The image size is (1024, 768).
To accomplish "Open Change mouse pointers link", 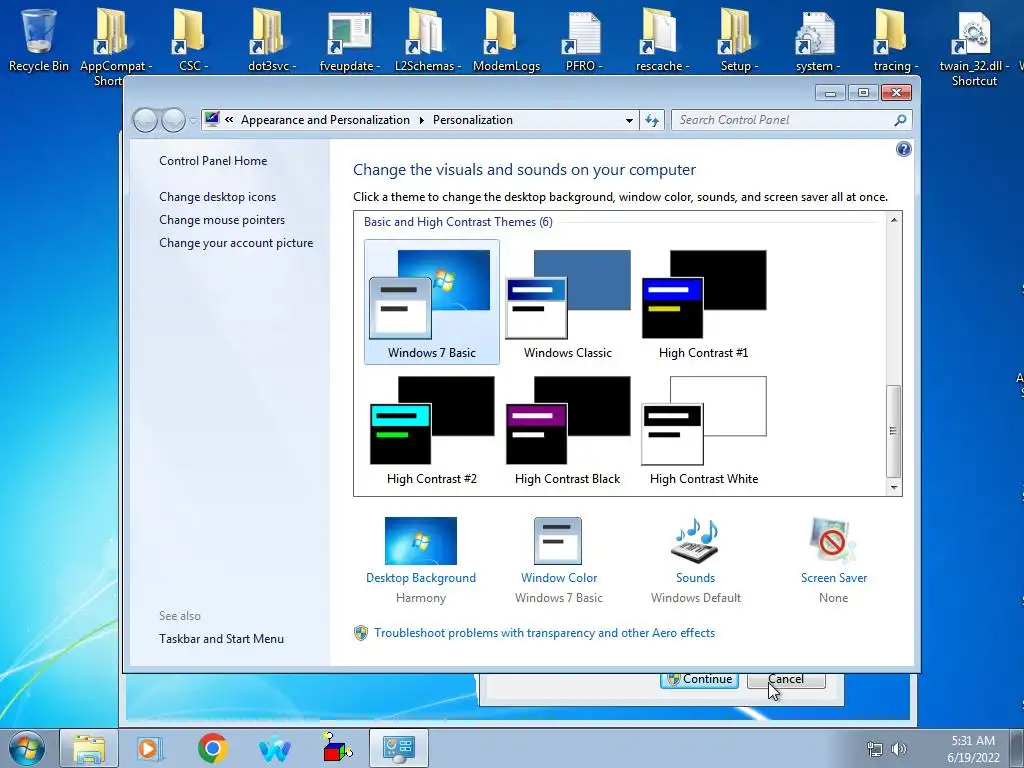I will pos(222,219).
